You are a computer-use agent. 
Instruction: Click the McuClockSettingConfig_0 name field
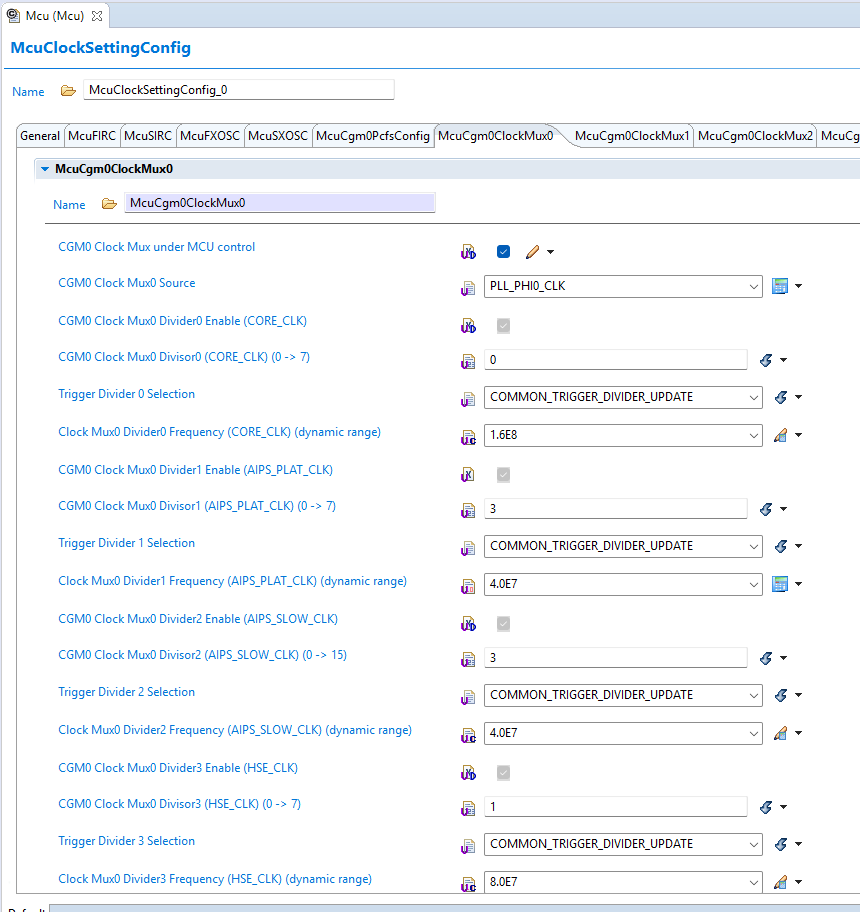click(238, 90)
